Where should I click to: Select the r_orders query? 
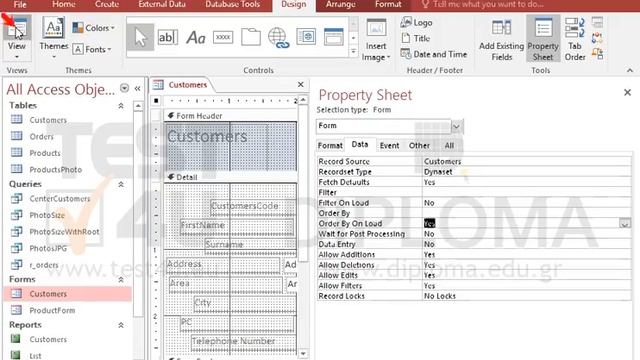coord(44,265)
